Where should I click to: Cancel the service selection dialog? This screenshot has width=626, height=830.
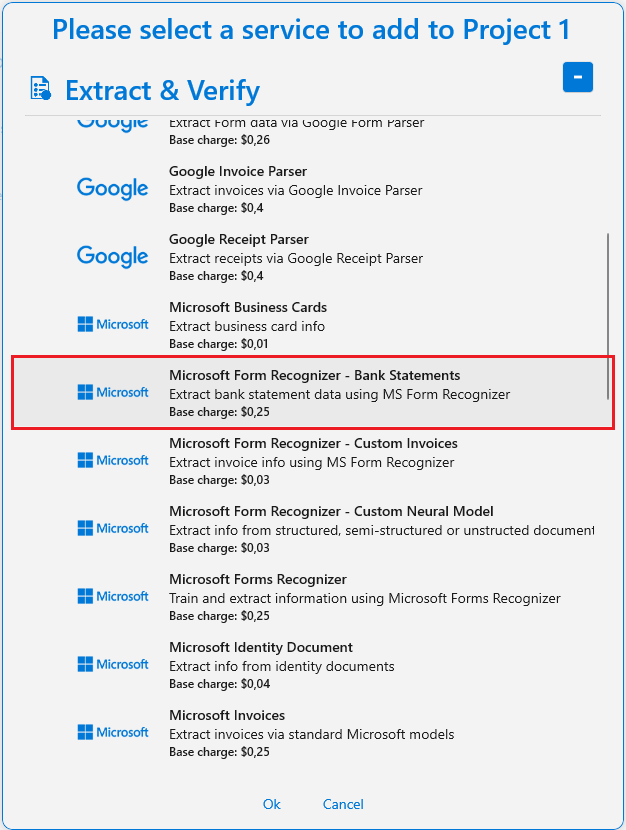click(x=343, y=804)
